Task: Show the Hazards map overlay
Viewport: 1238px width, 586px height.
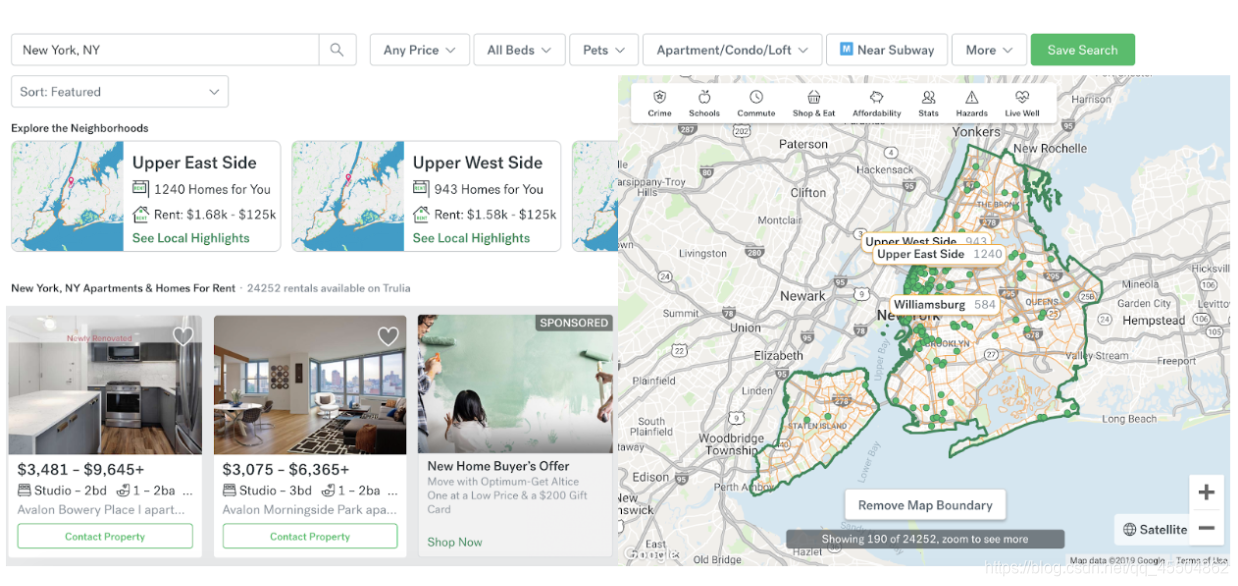Action: [971, 102]
